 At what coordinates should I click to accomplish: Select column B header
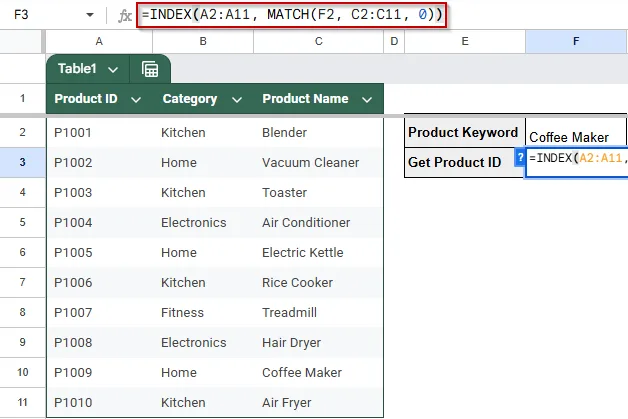pos(203,41)
